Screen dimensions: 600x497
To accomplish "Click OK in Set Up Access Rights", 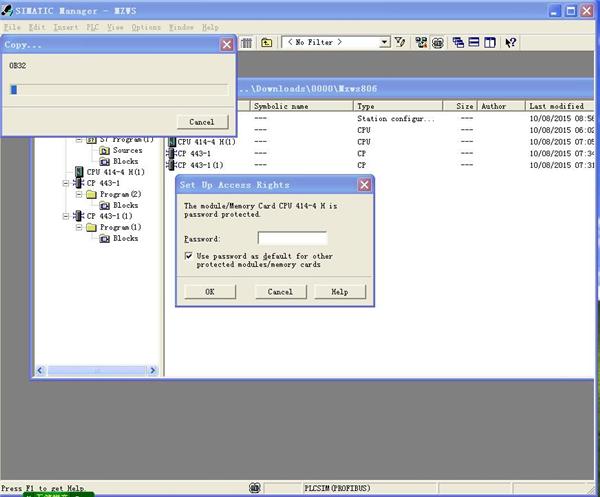I will 210,292.
